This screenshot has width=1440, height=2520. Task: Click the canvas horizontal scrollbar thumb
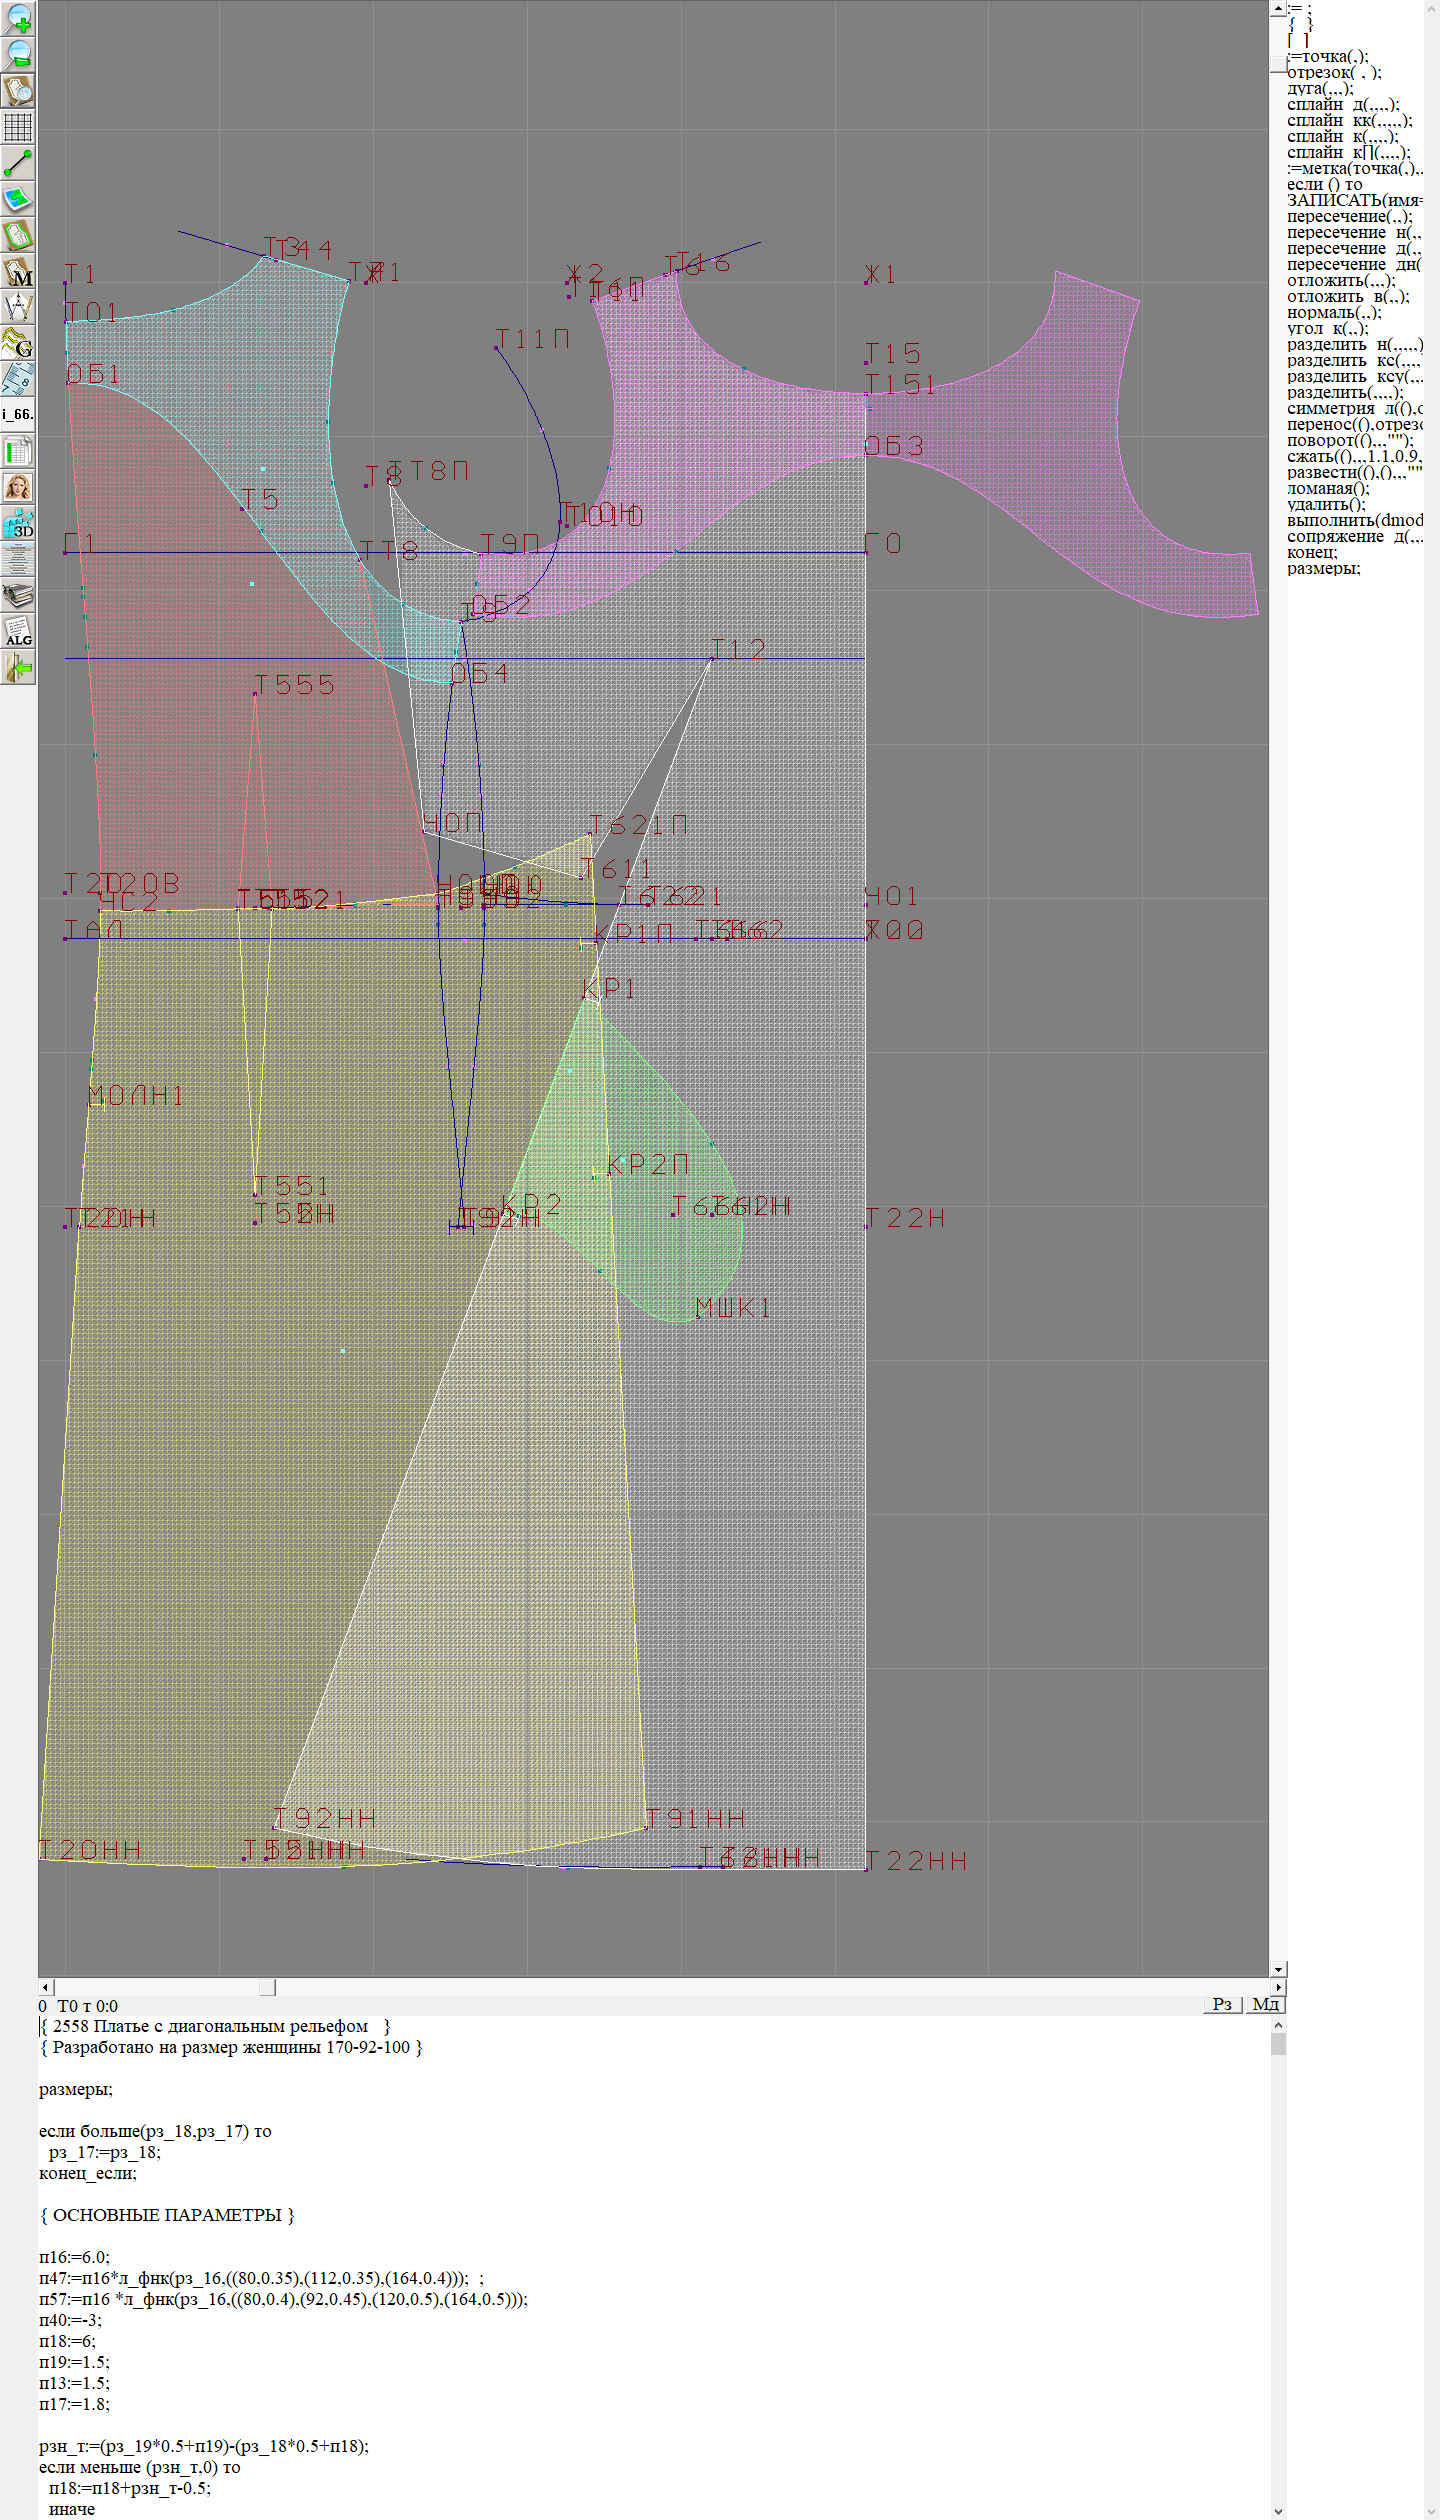[267, 1987]
